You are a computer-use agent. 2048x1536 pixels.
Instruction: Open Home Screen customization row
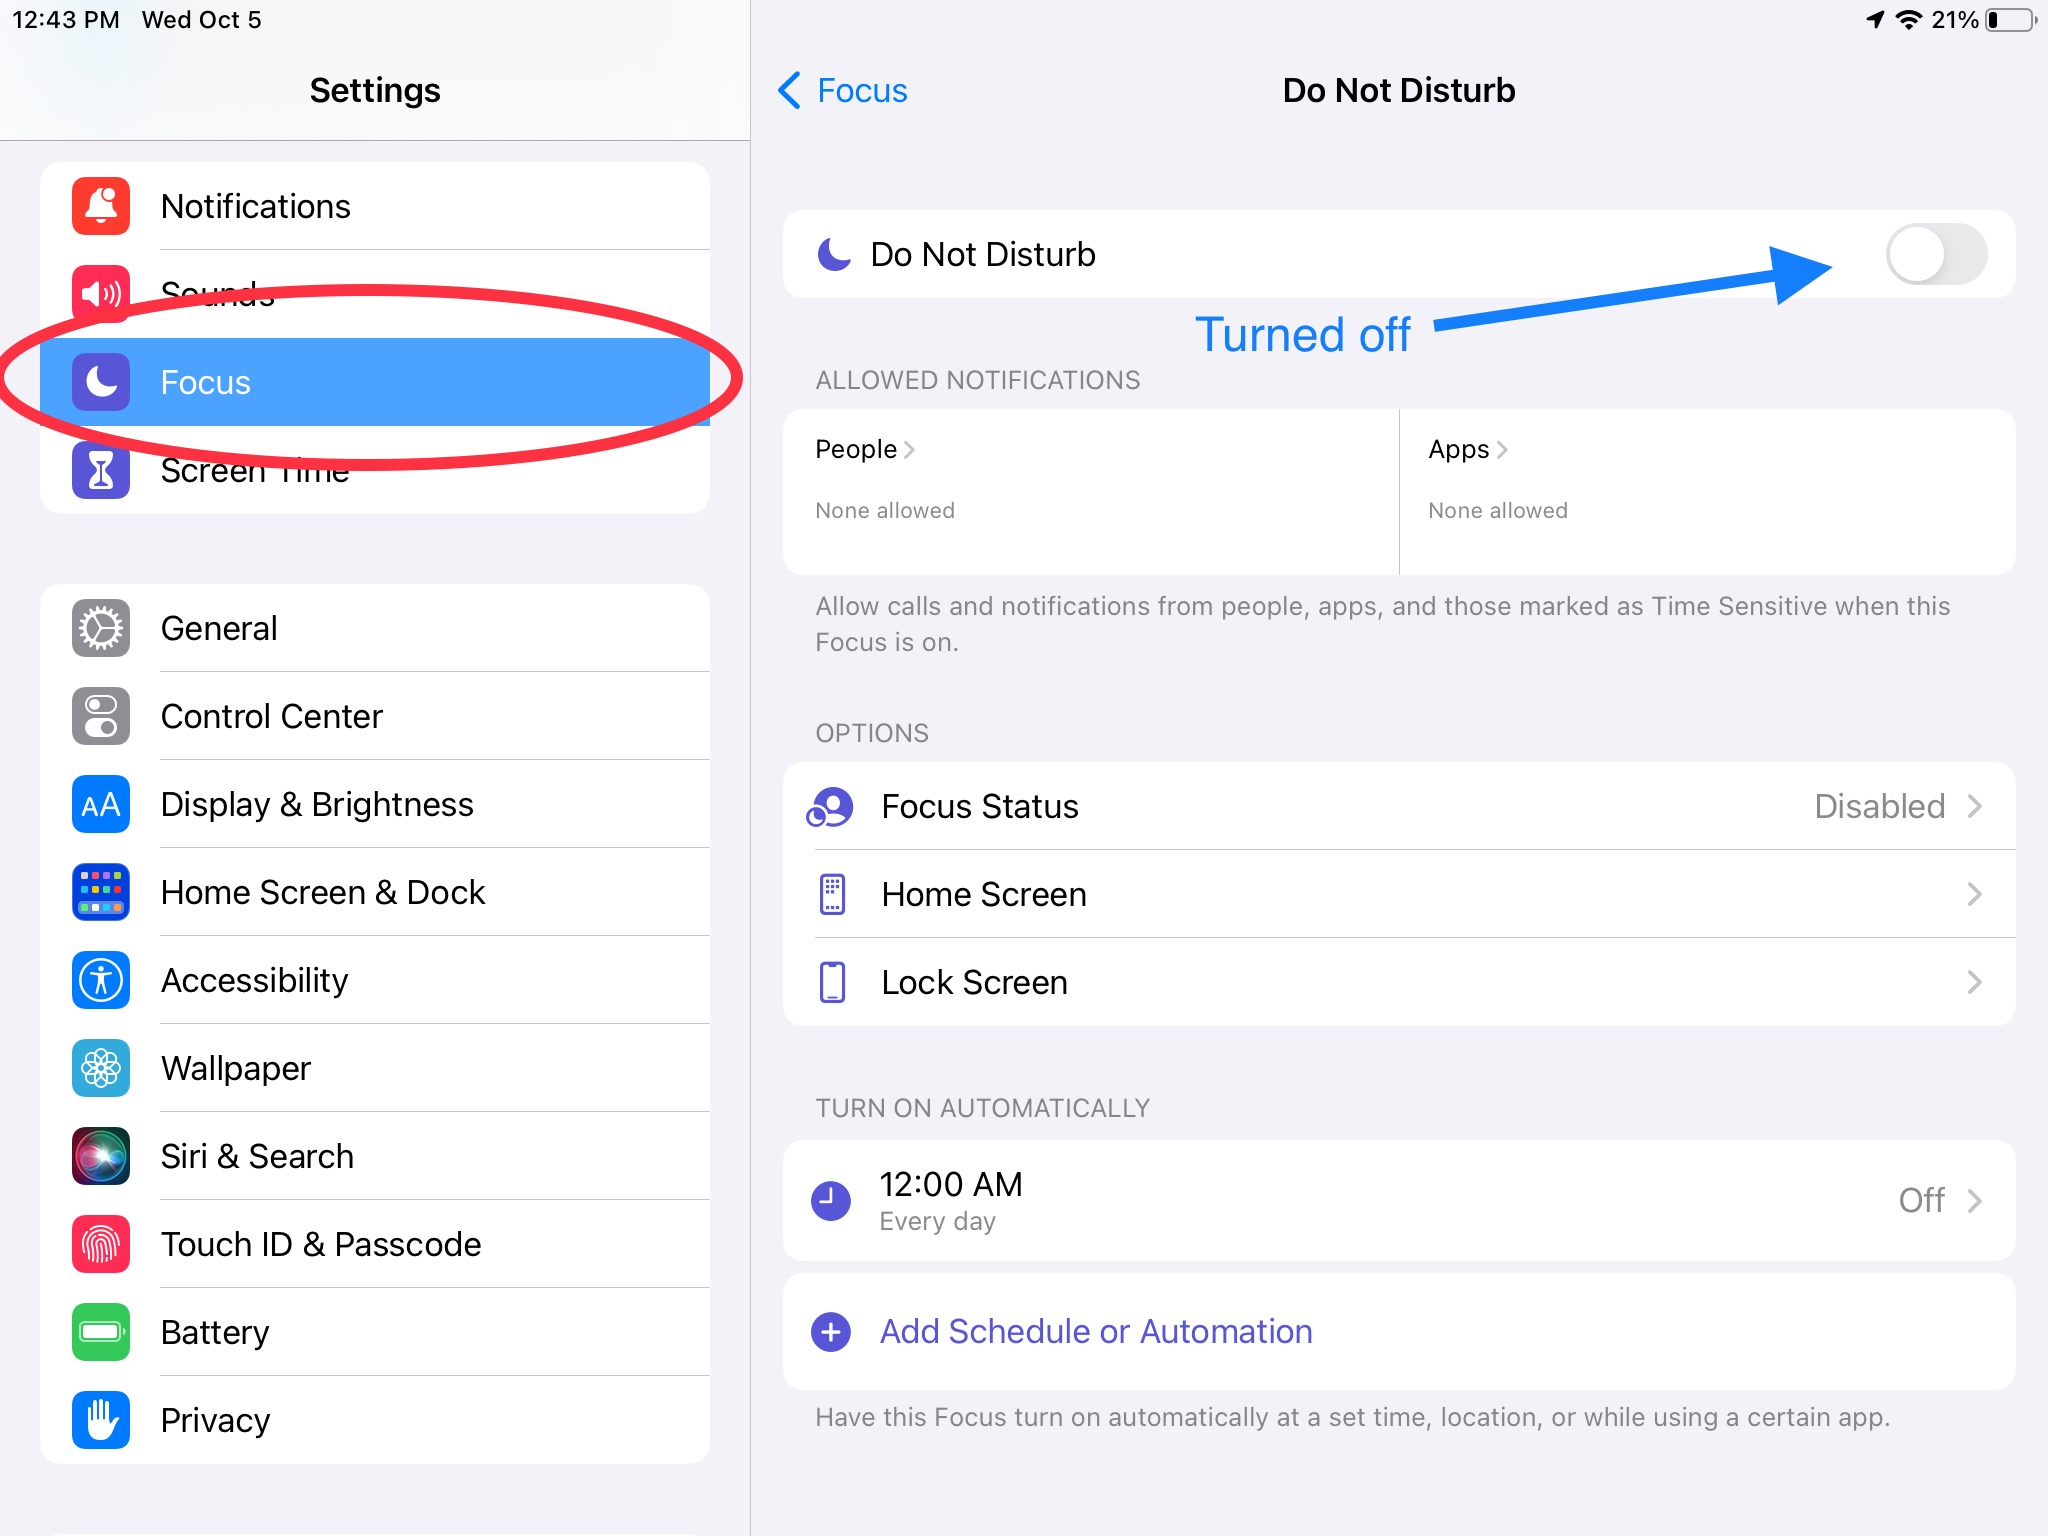pyautogui.click(x=1974, y=894)
